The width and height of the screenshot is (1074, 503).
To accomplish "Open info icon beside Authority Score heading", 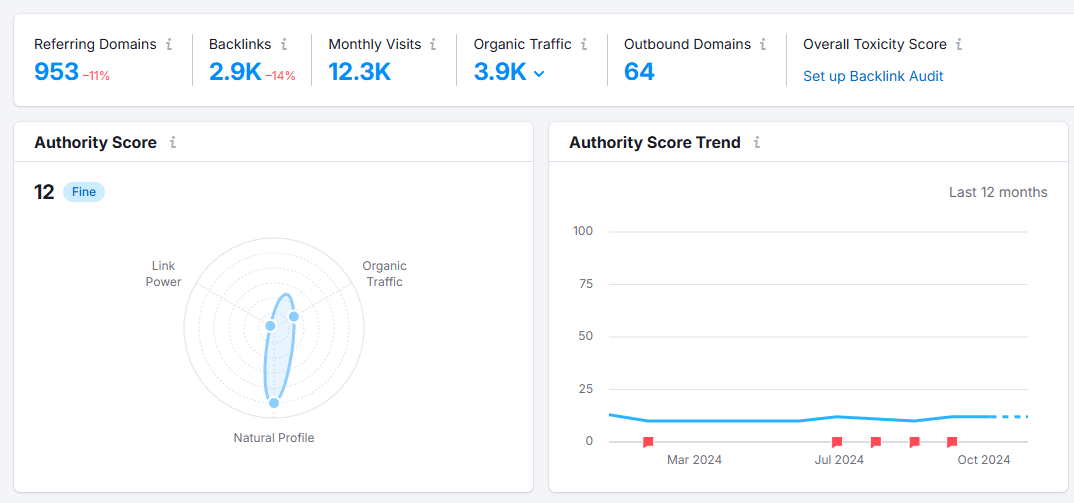I will (x=173, y=143).
